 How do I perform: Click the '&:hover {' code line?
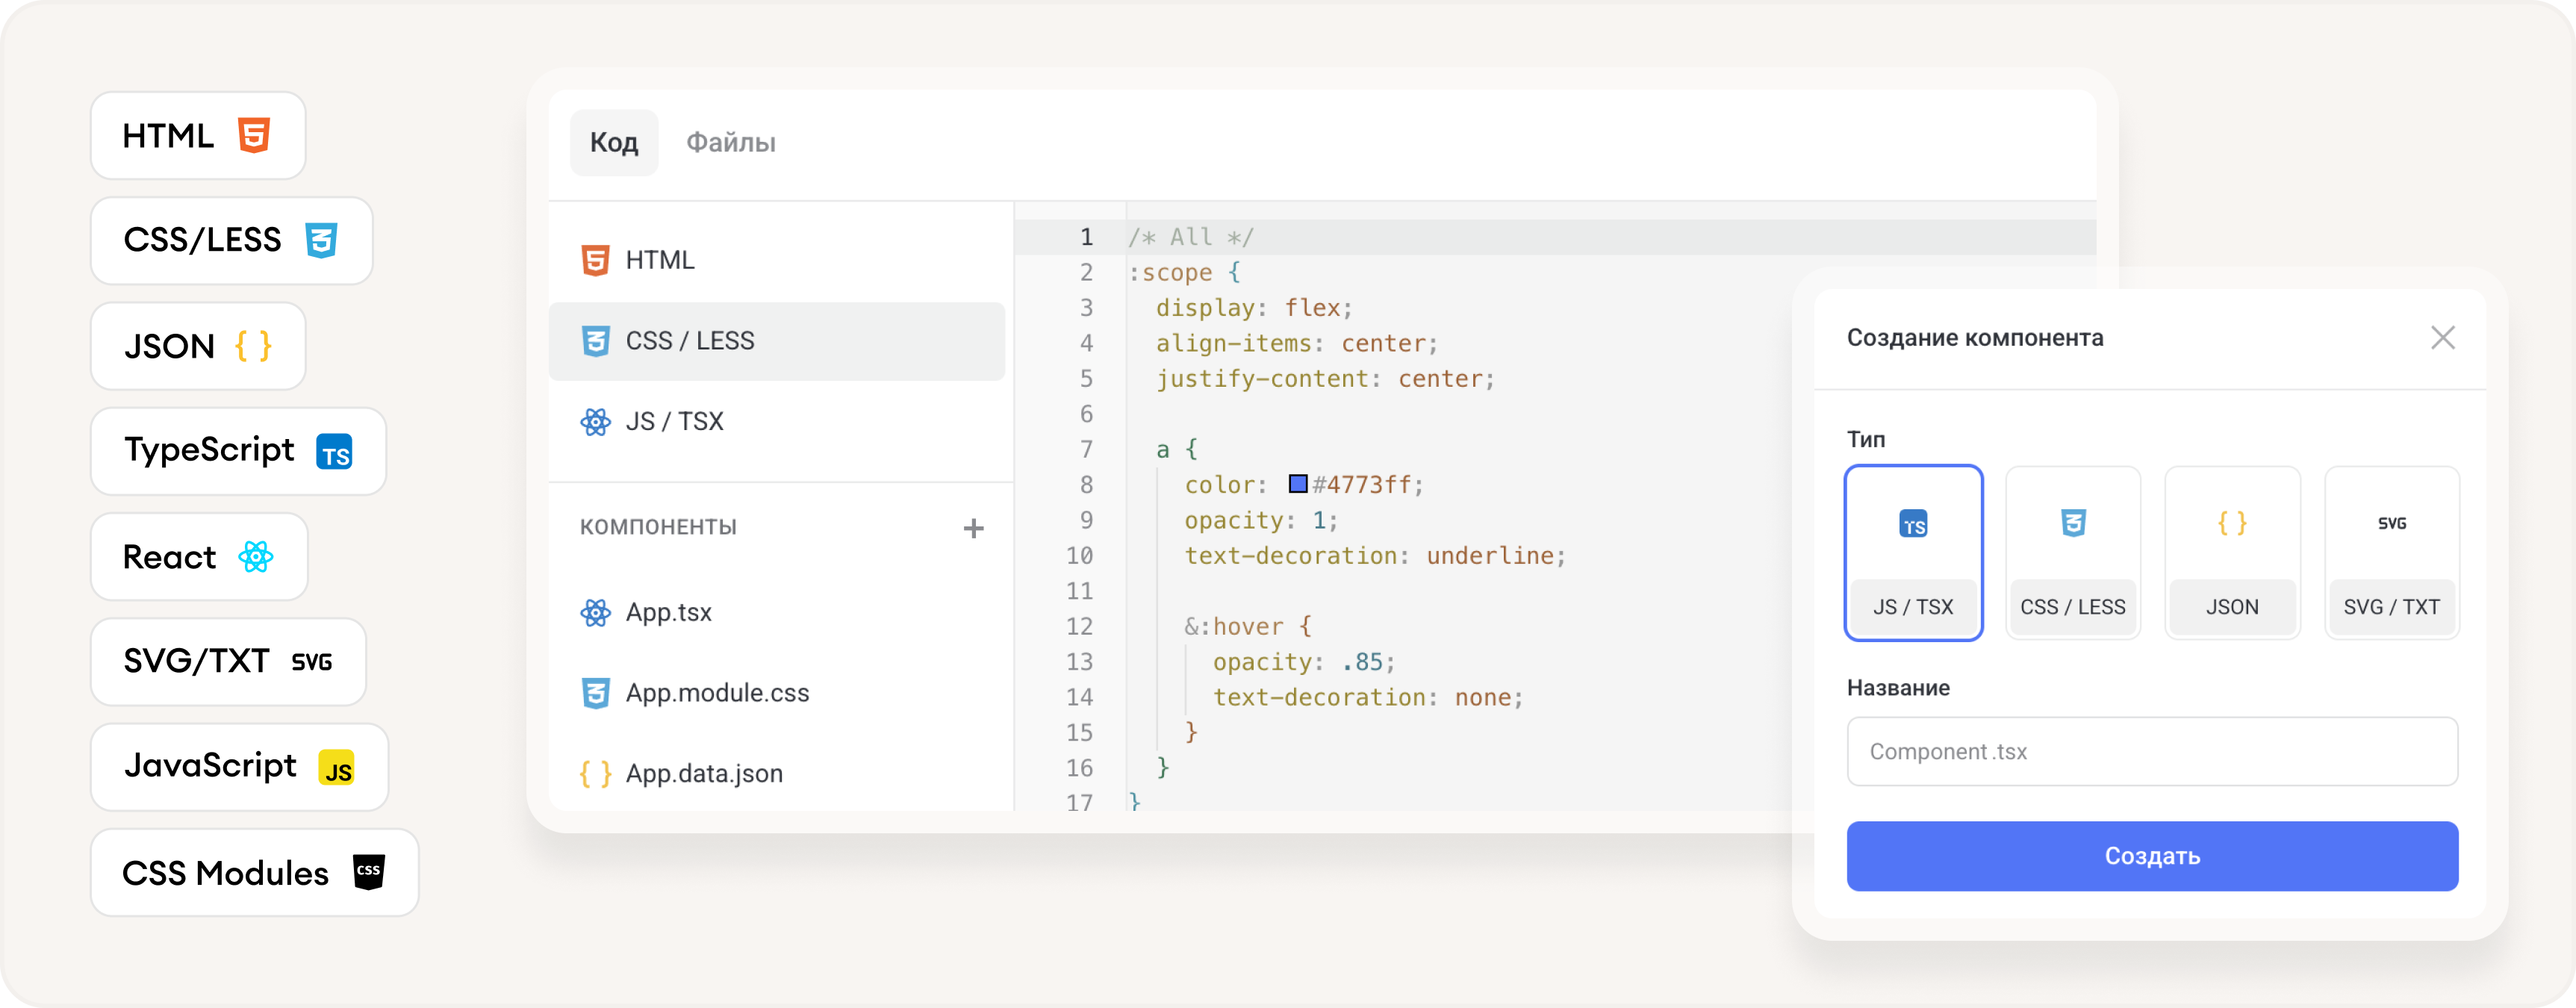click(x=1248, y=626)
